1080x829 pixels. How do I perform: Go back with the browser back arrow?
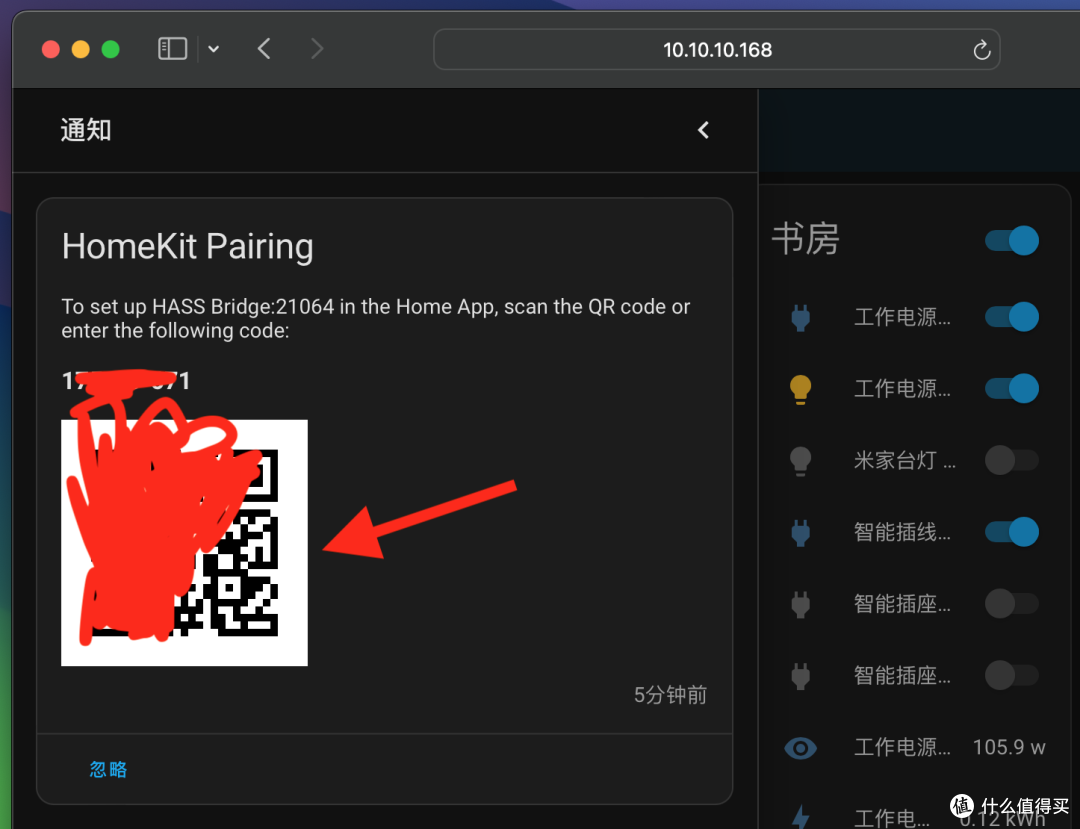click(264, 49)
